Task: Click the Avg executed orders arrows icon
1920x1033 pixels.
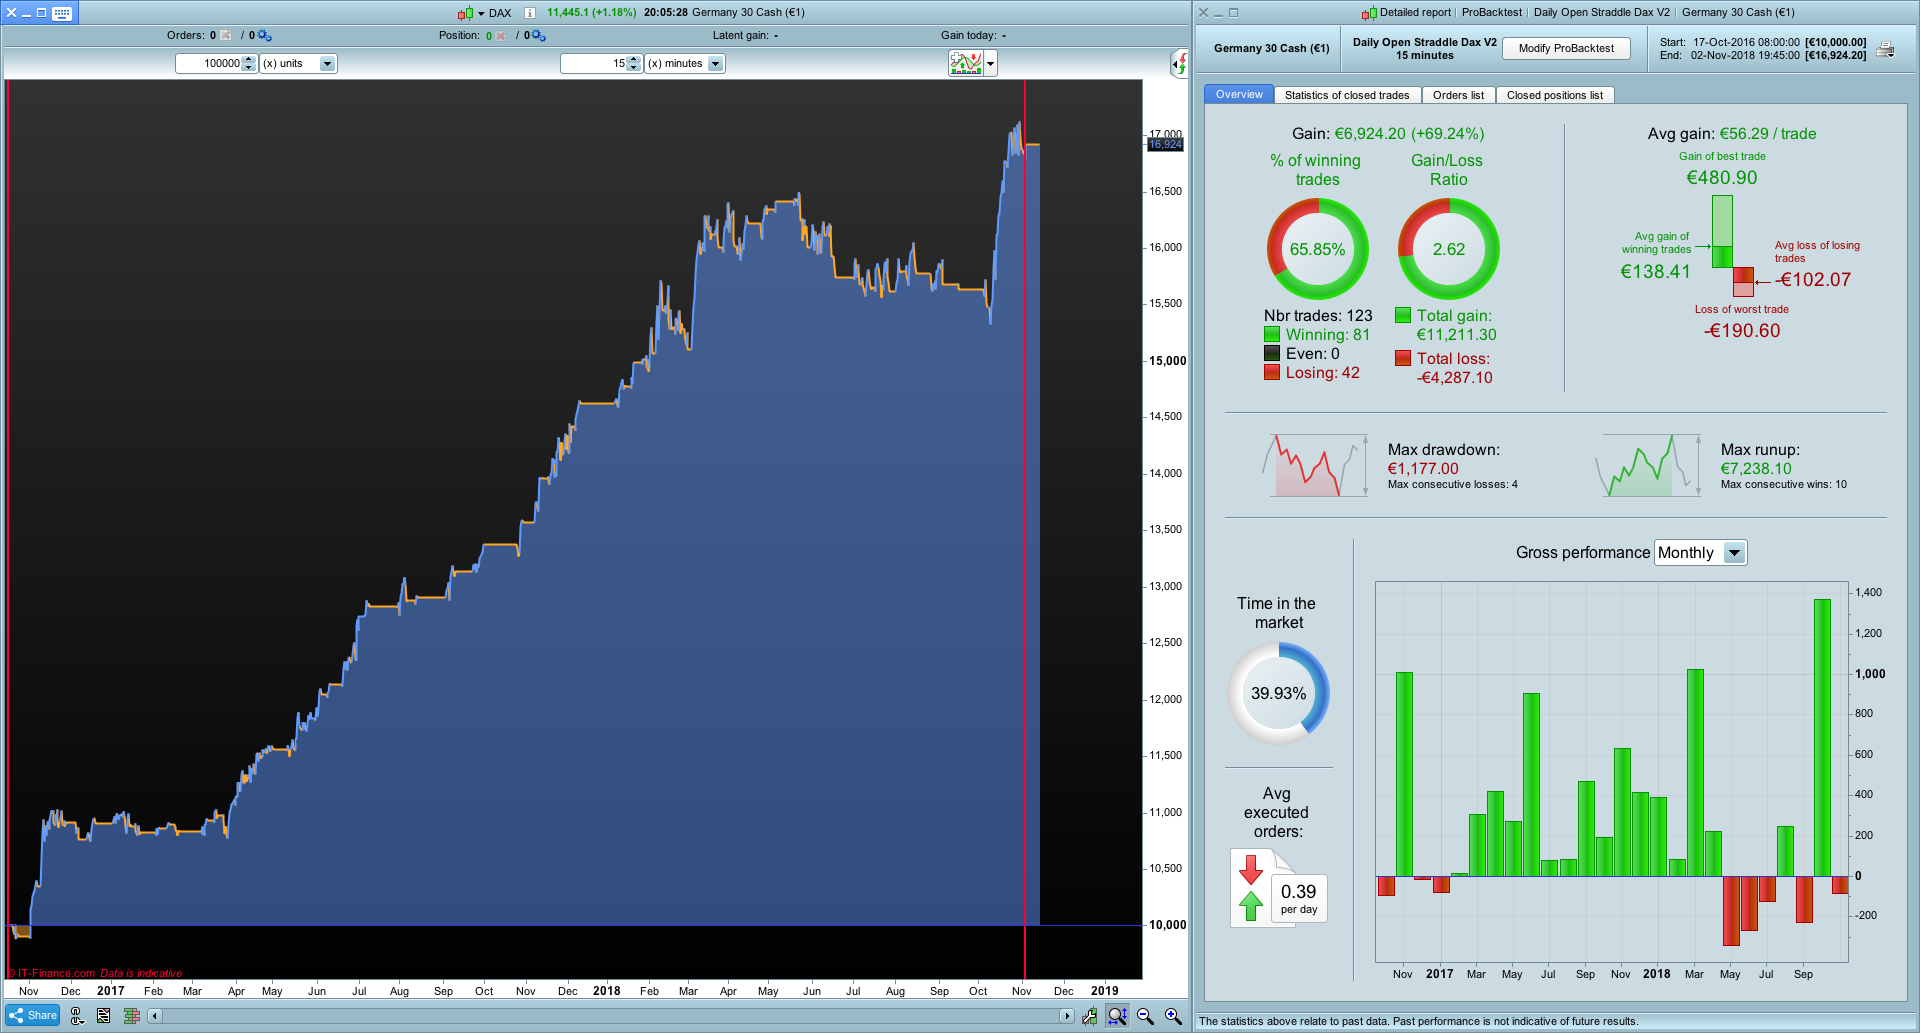Action: pos(1251,887)
